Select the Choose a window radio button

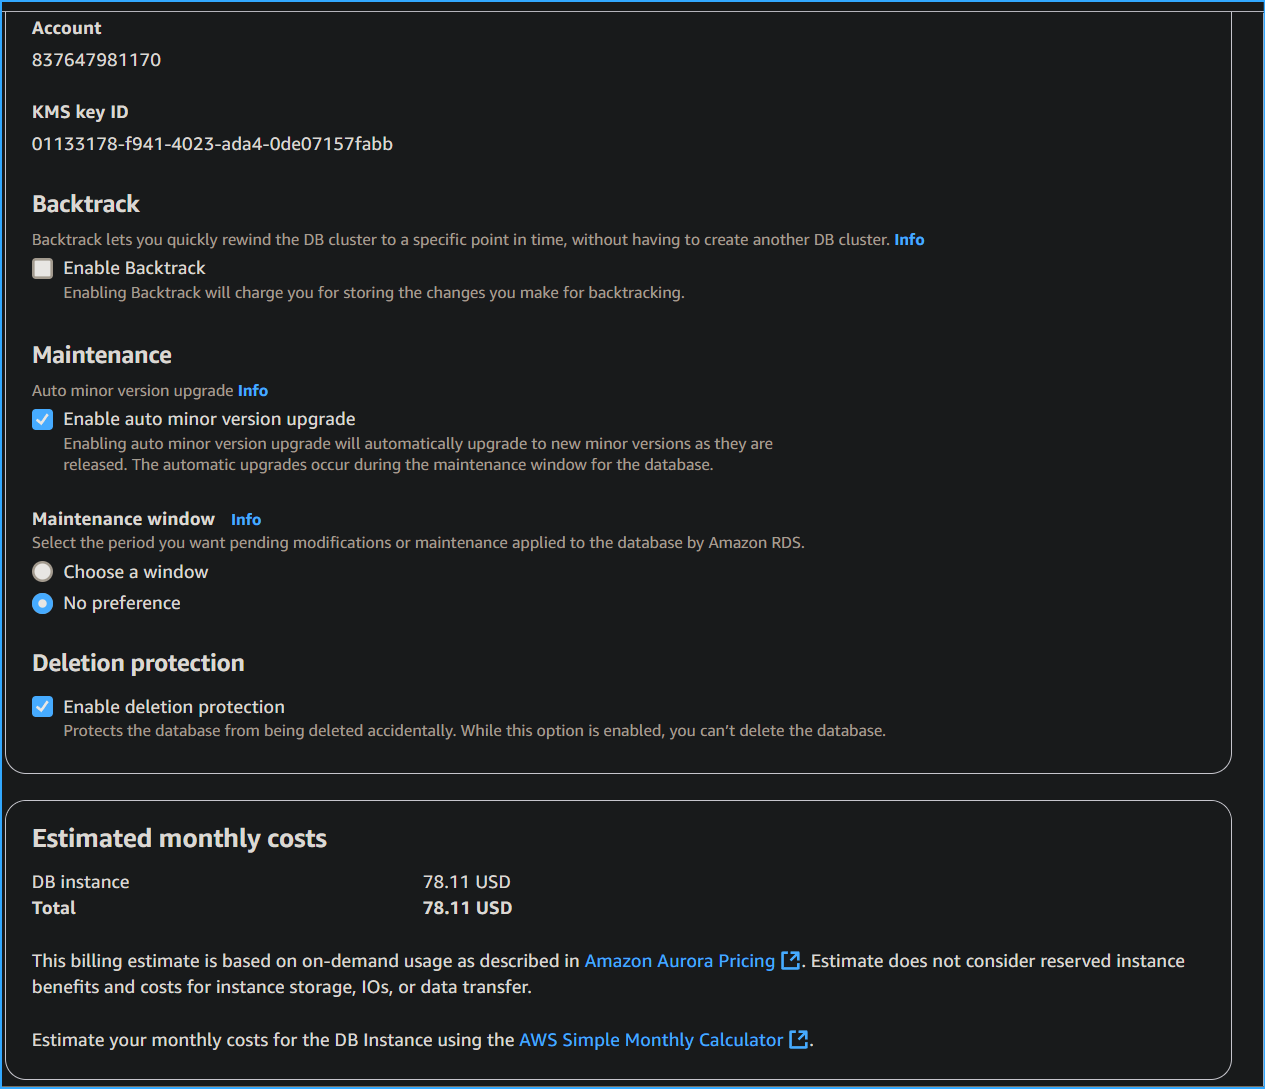(x=42, y=571)
